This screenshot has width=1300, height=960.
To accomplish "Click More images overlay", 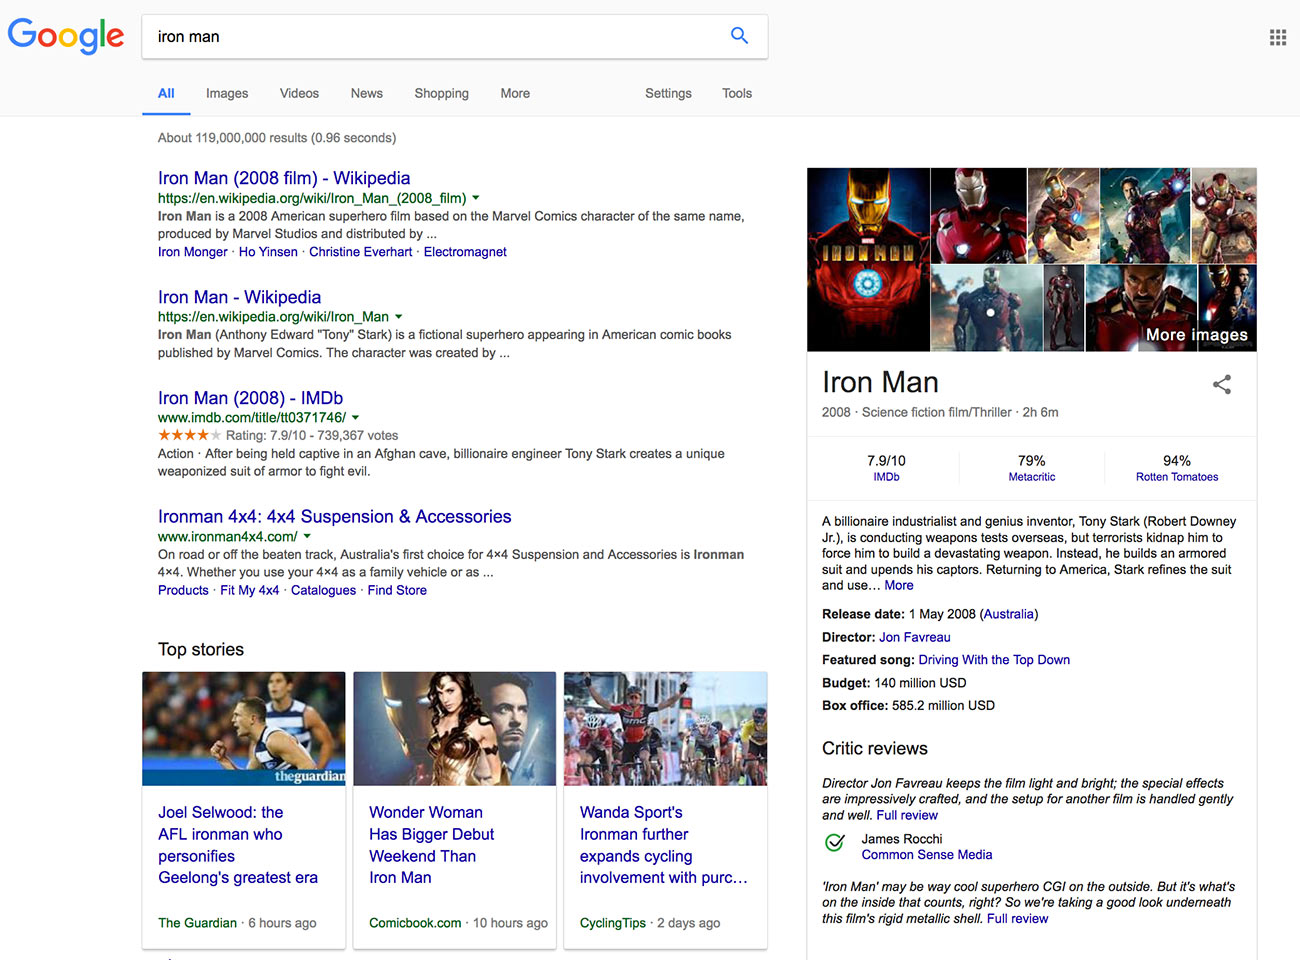I will 1197,335.
